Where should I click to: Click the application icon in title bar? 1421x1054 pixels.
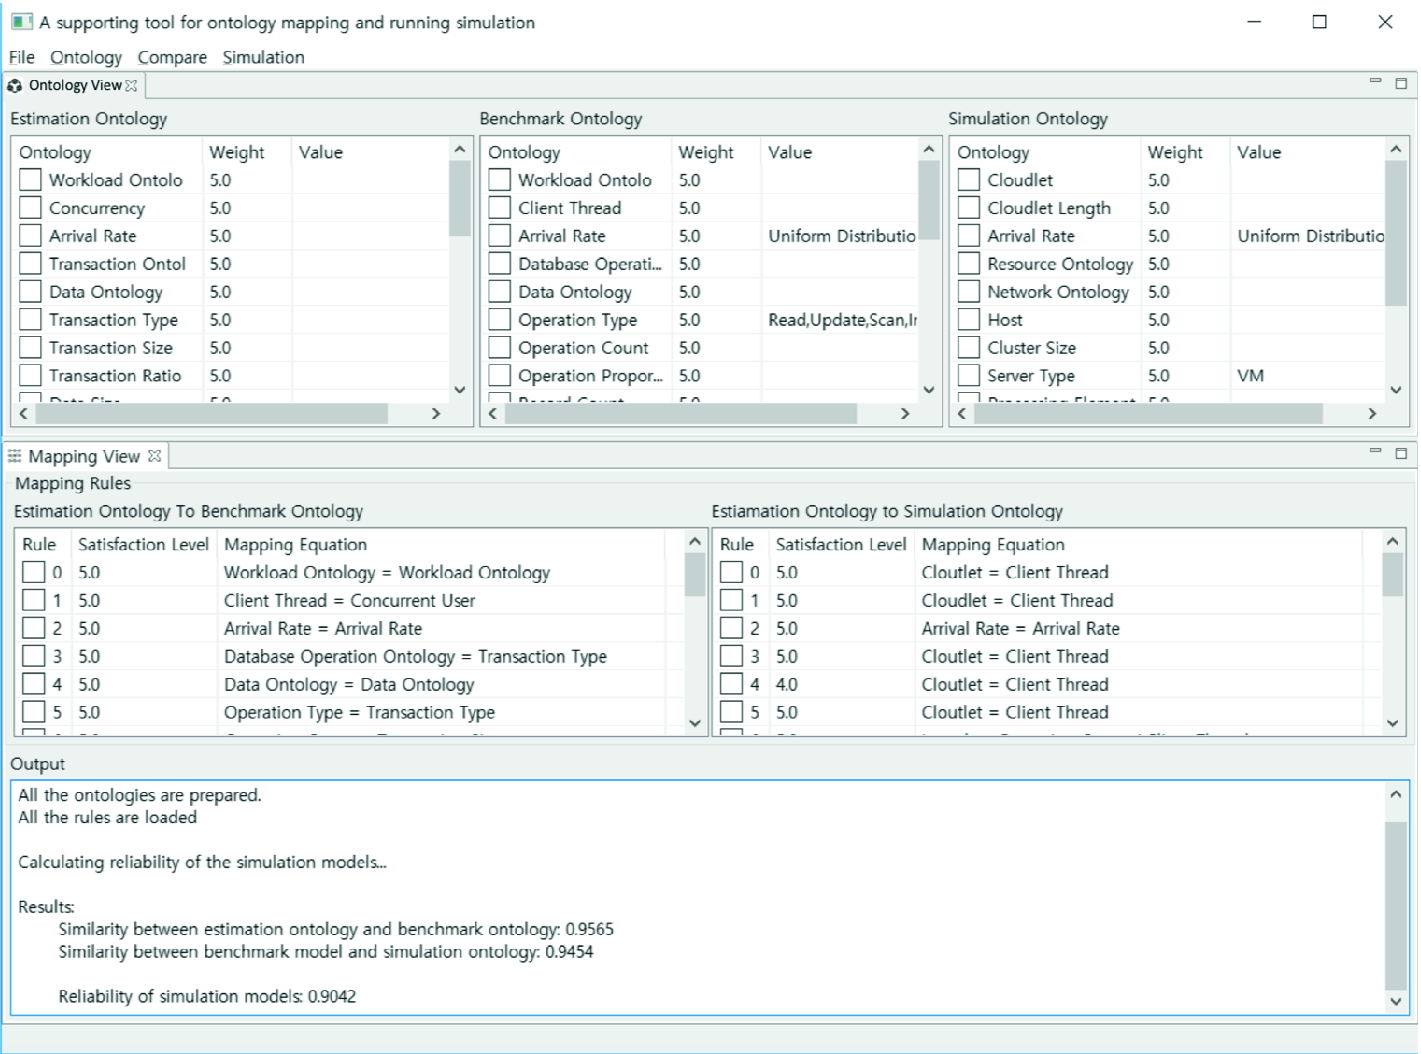click(x=21, y=21)
